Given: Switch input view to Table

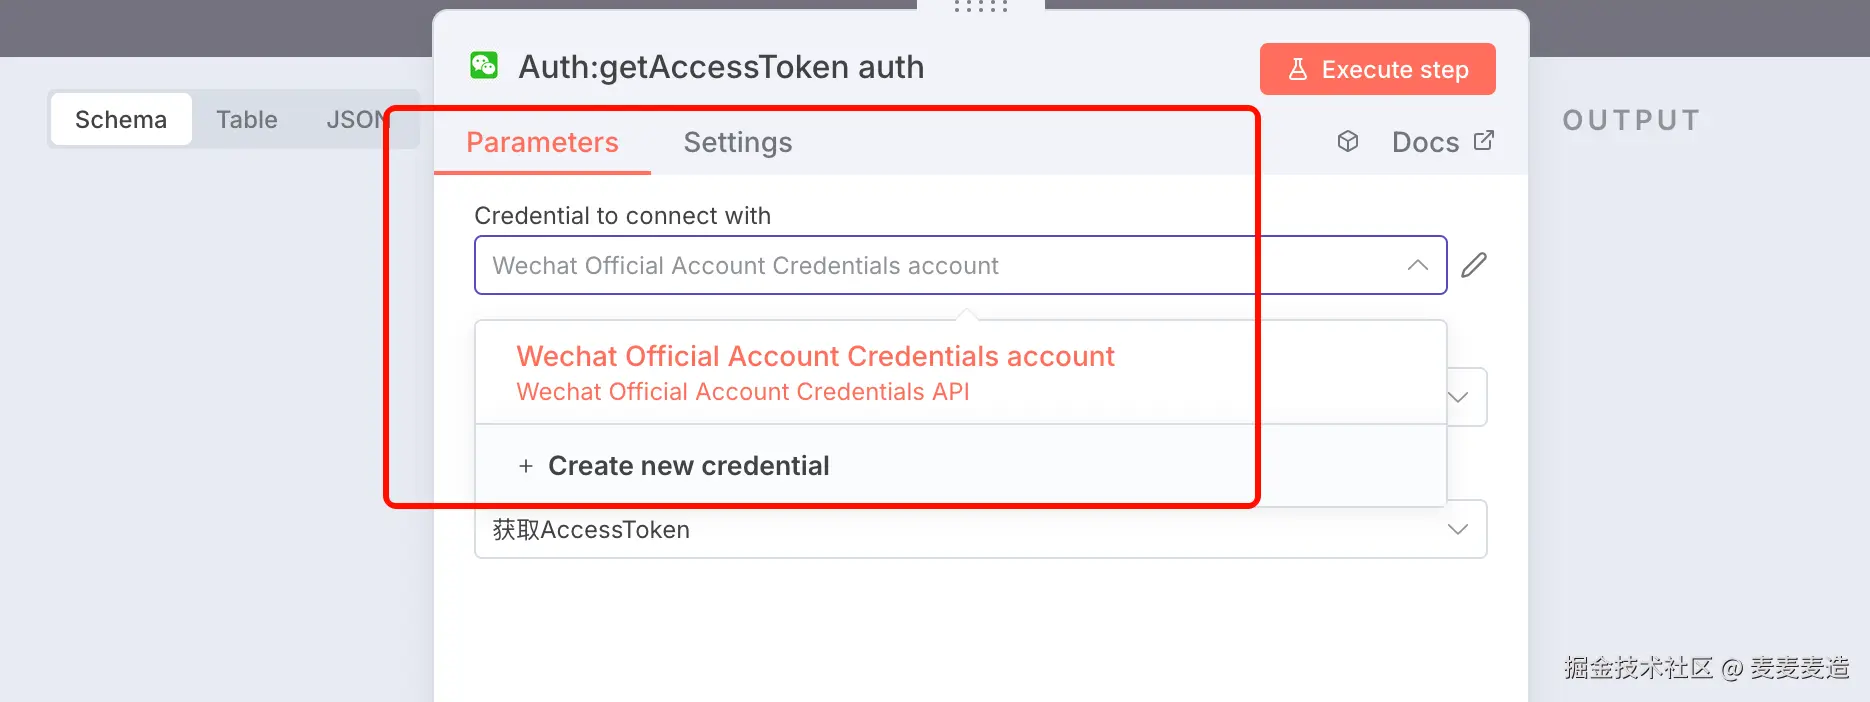Looking at the screenshot, I should (247, 120).
